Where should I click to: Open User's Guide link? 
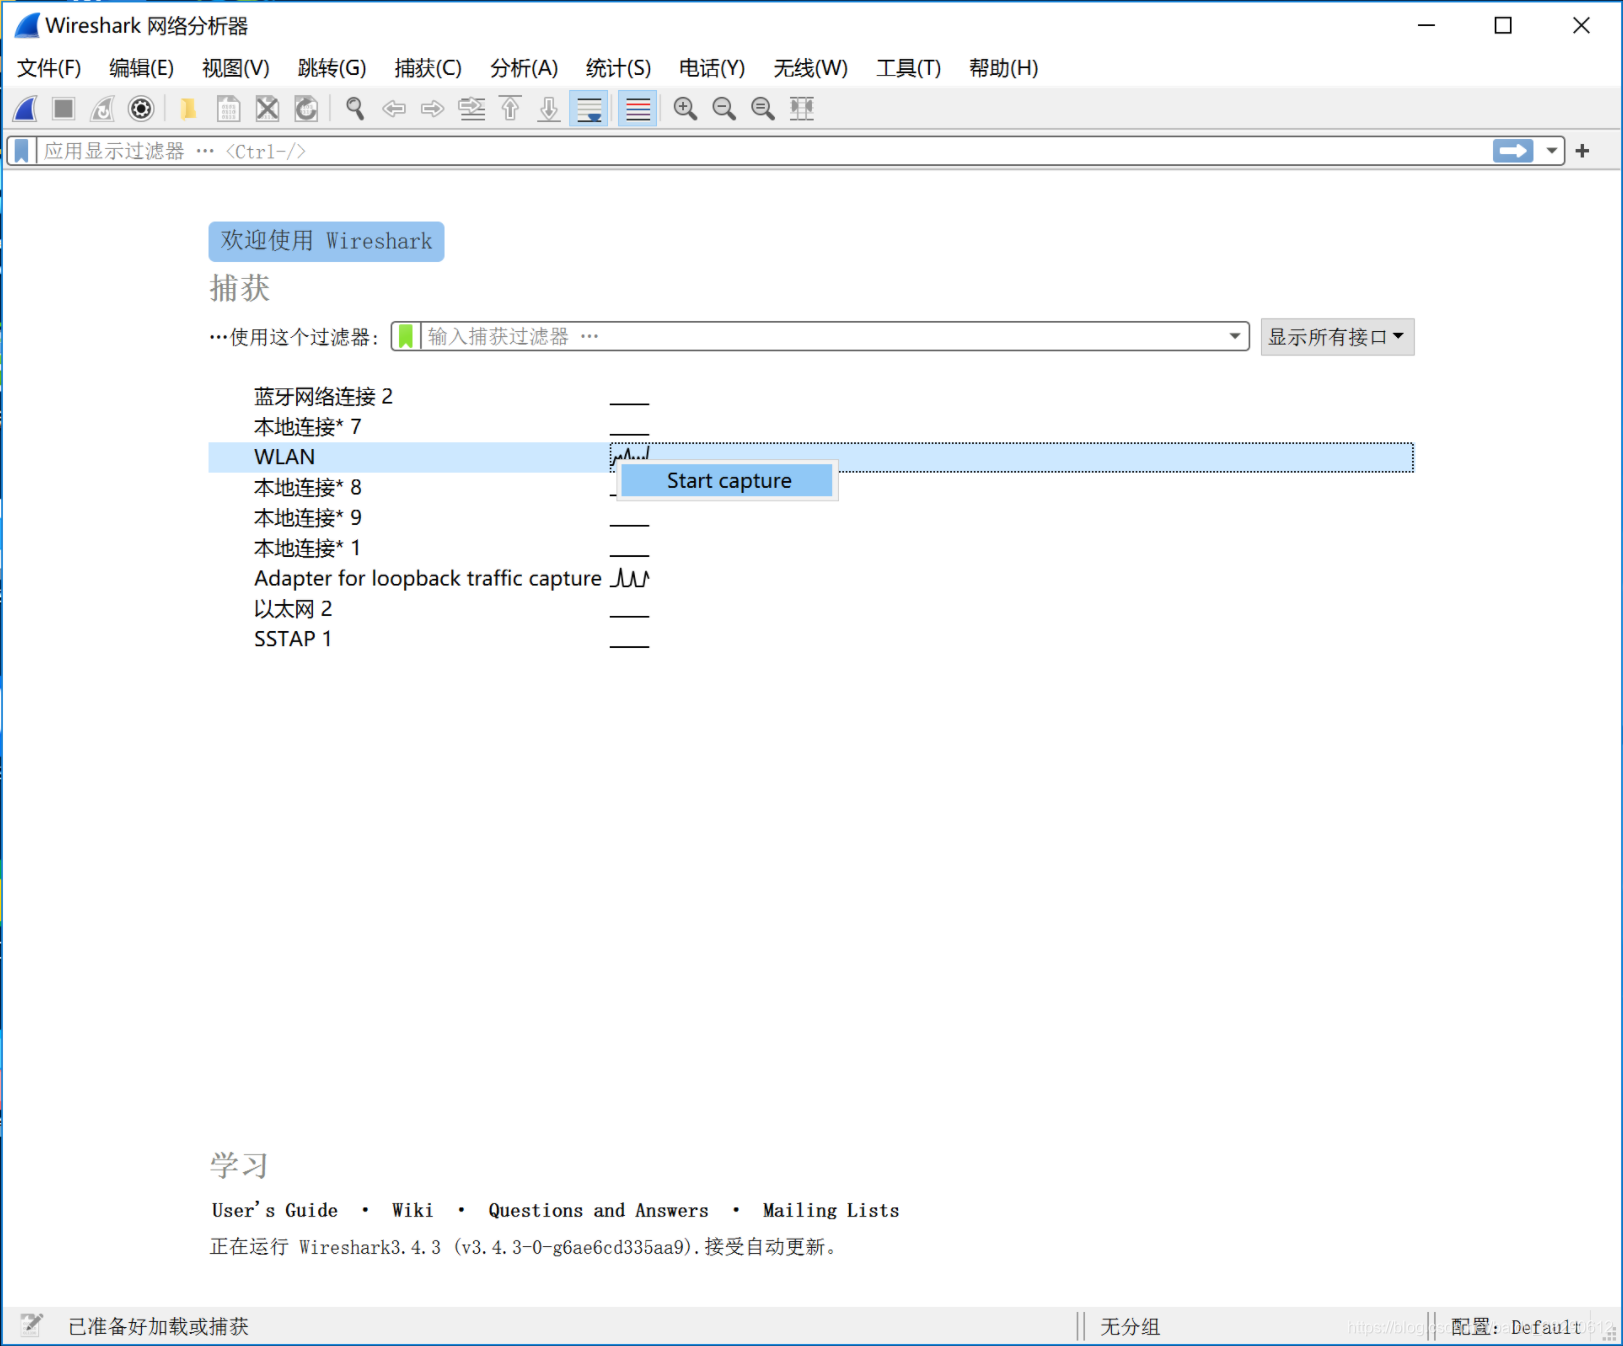click(275, 1210)
